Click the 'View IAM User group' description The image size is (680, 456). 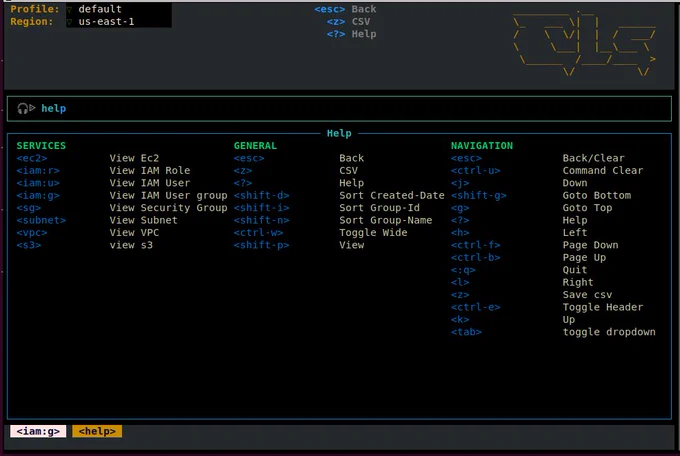pyautogui.click(x=168, y=195)
